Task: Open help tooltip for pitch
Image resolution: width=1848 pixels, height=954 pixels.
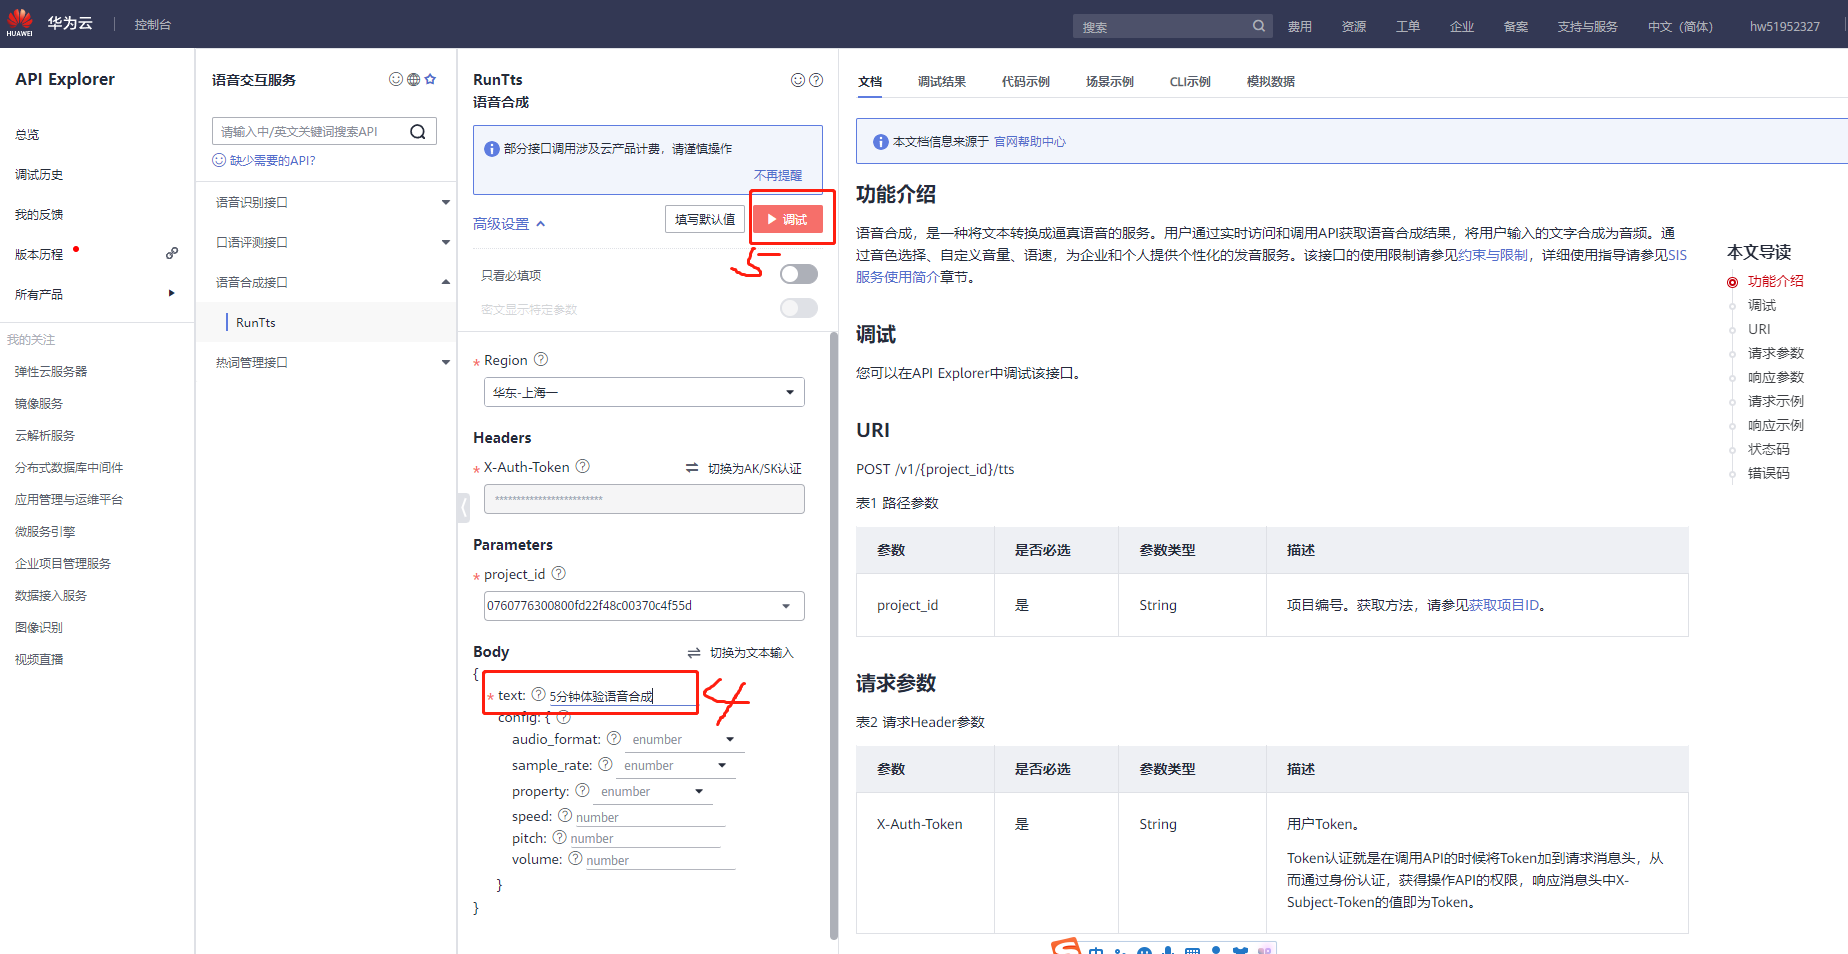Action: (x=560, y=837)
